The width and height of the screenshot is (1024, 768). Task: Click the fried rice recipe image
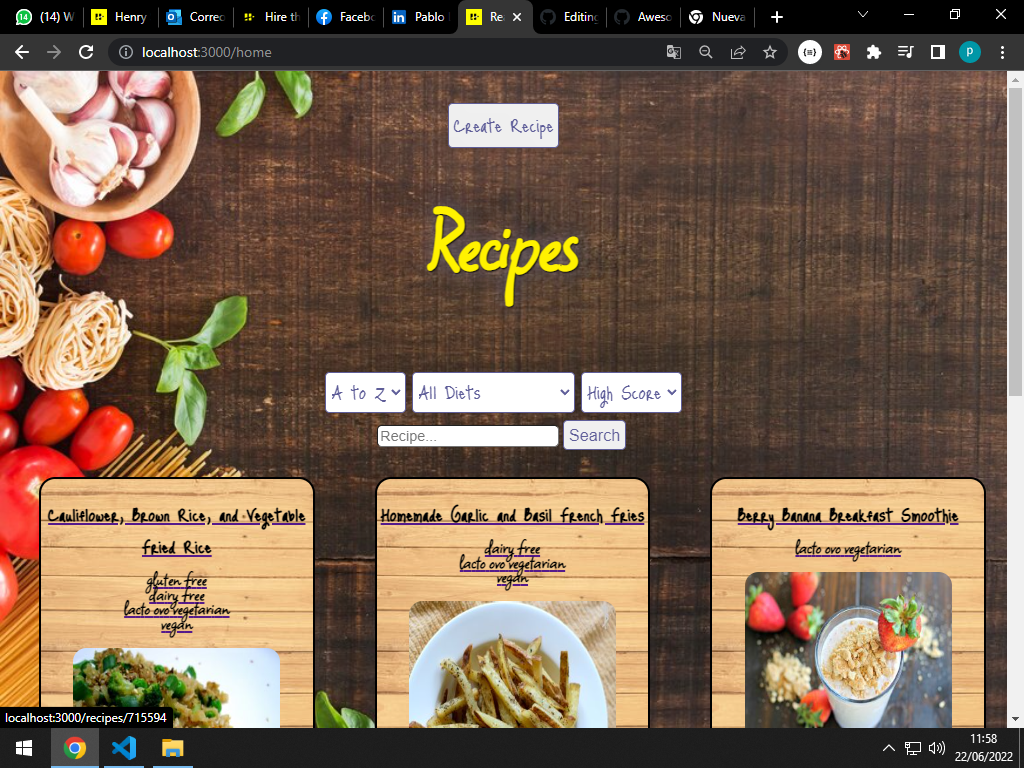pyautogui.click(x=176, y=688)
